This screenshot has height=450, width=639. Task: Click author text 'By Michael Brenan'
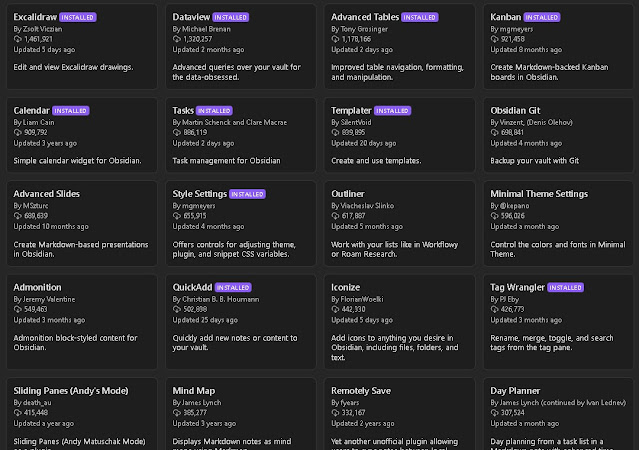[201, 29]
